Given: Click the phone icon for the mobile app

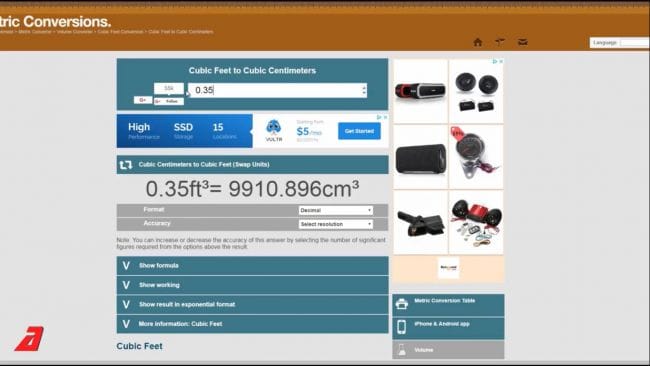Looking at the screenshot, I should tap(401, 327).
